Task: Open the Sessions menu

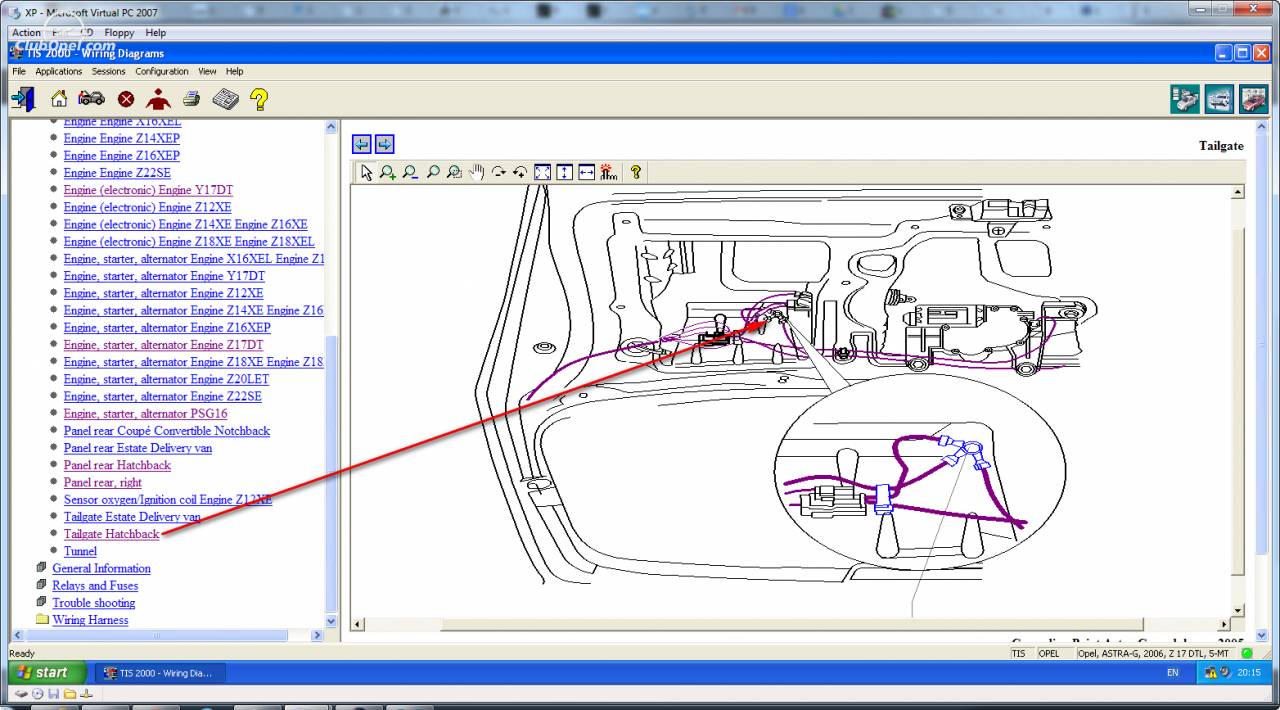Action: pyautogui.click(x=109, y=71)
